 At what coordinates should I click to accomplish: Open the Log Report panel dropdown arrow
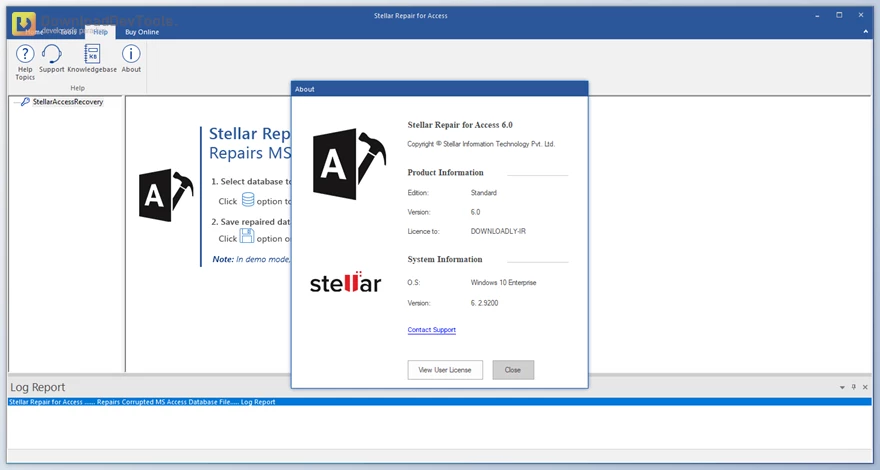point(842,387)
